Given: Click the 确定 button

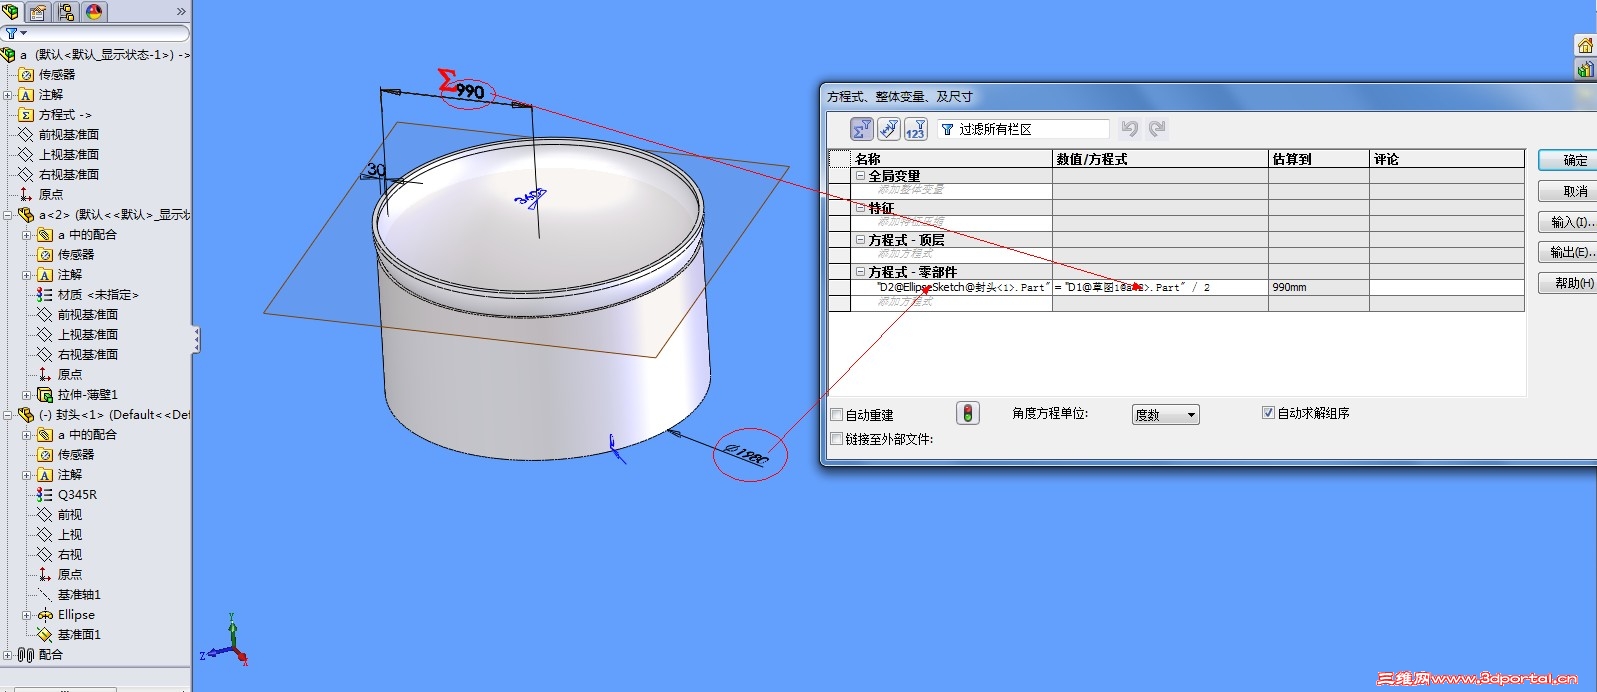Looking at the screenshot, I should pyautogui.click(x=1568, y=160).
